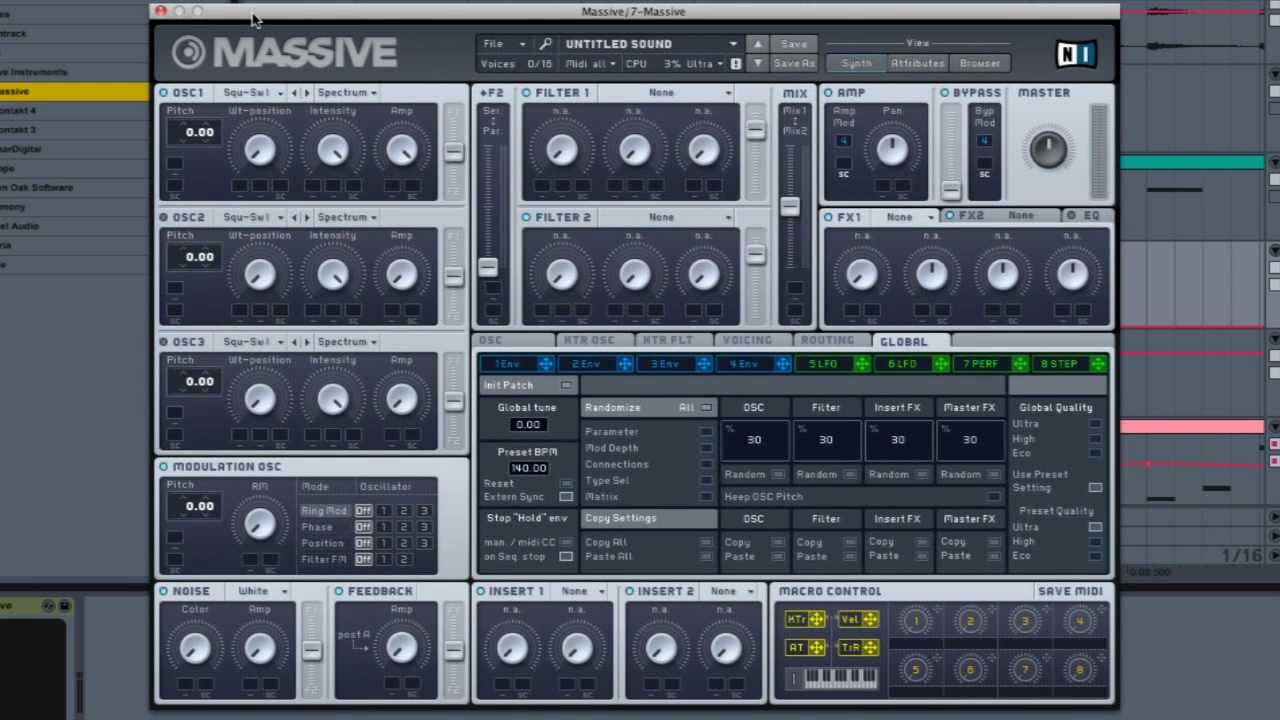Grab the 2 Env modulation cross handle
The width and height of the screenshot is (1280, 720).
(624, 364)
